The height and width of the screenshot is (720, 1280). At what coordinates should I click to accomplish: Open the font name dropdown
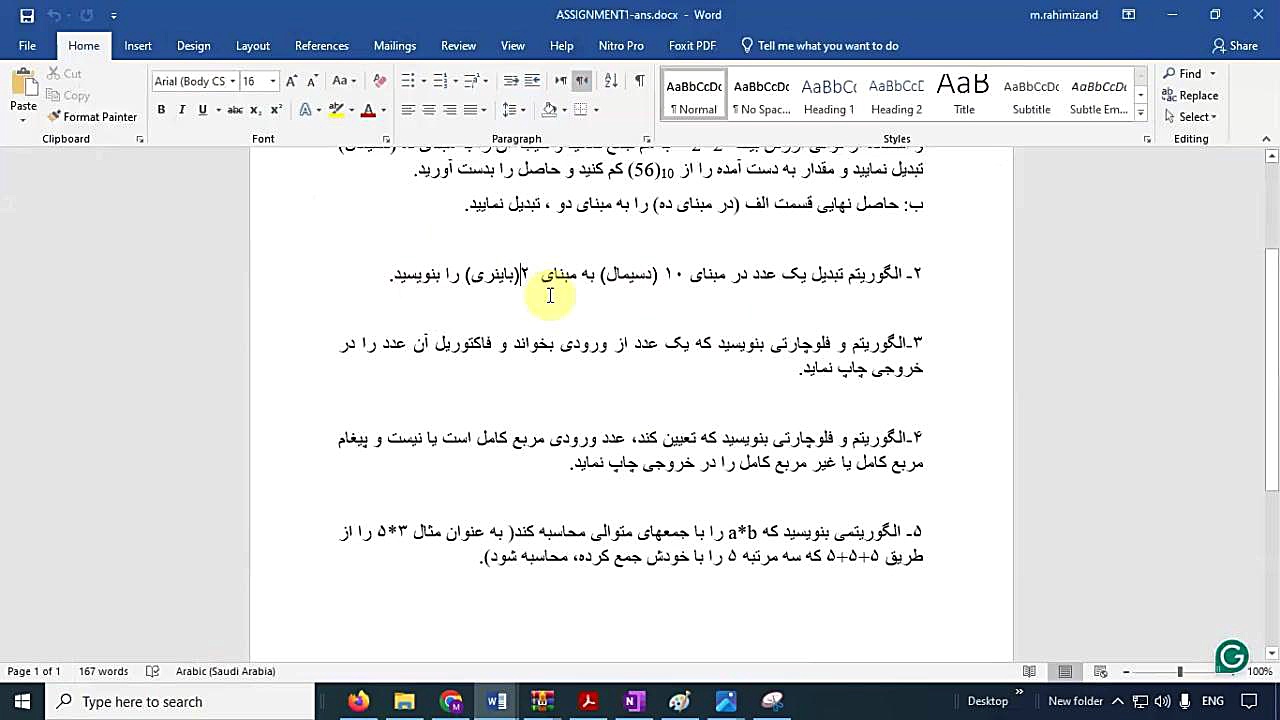point(232,81)
